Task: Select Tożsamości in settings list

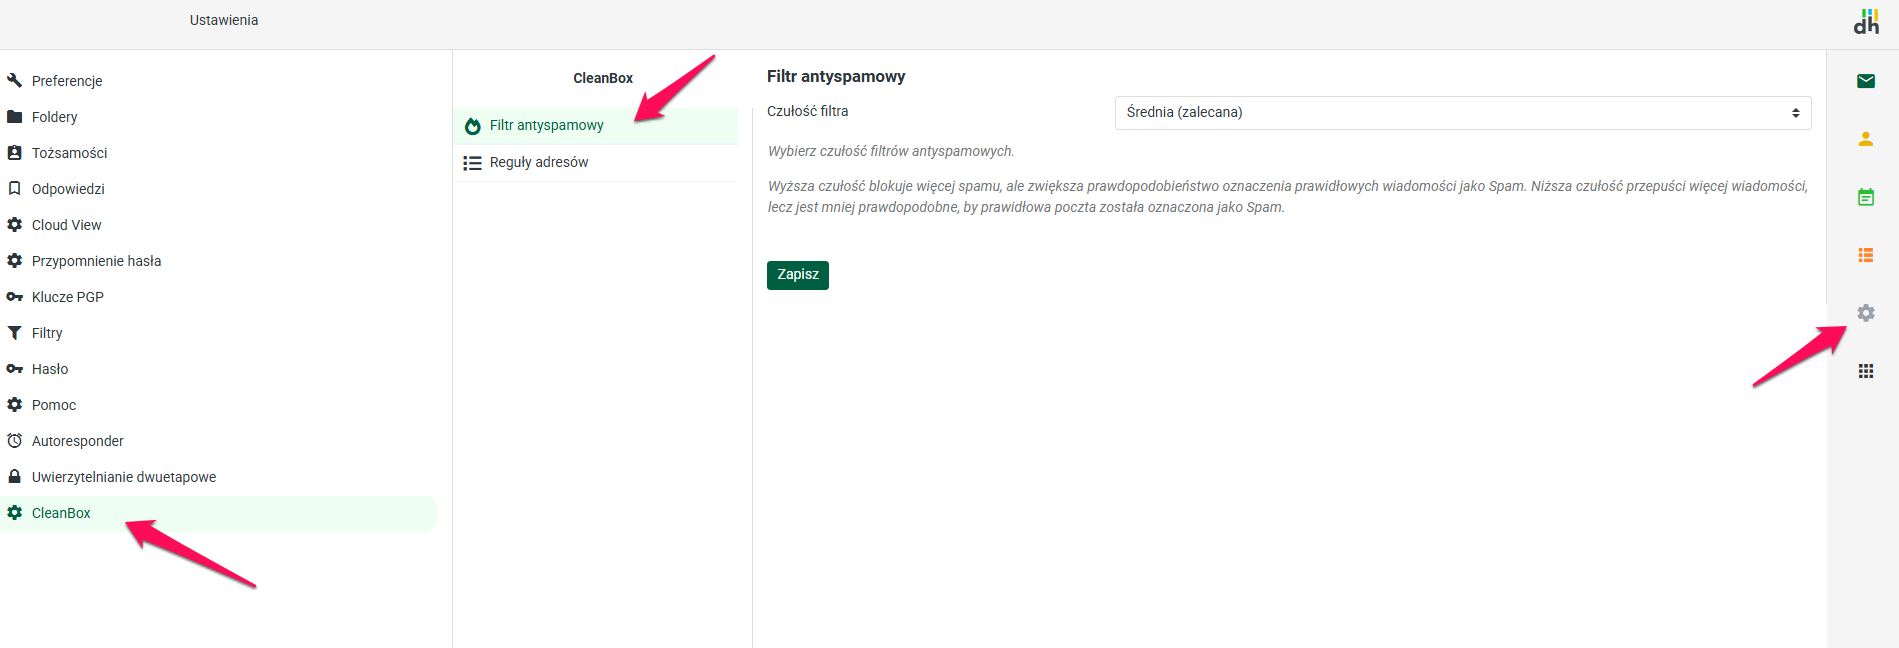Action: click(69, 153)
